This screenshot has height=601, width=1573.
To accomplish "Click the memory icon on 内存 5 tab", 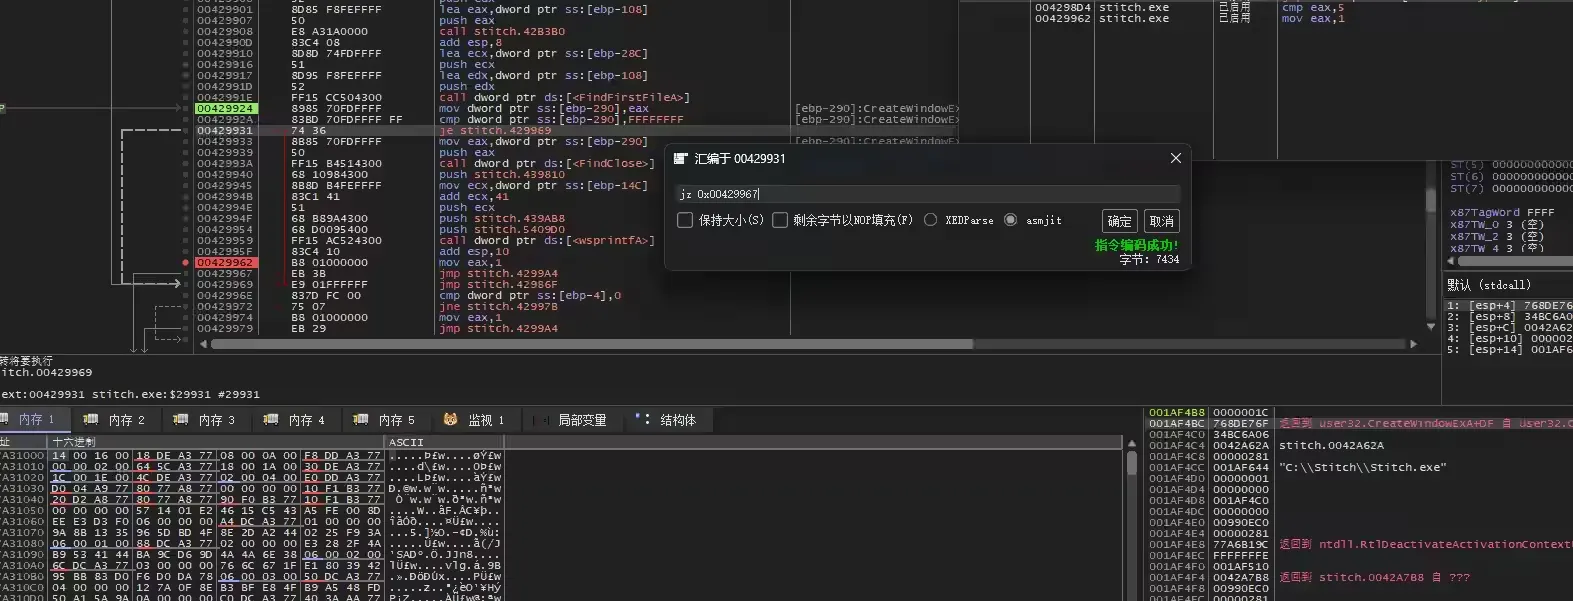I will pos(361,419).
